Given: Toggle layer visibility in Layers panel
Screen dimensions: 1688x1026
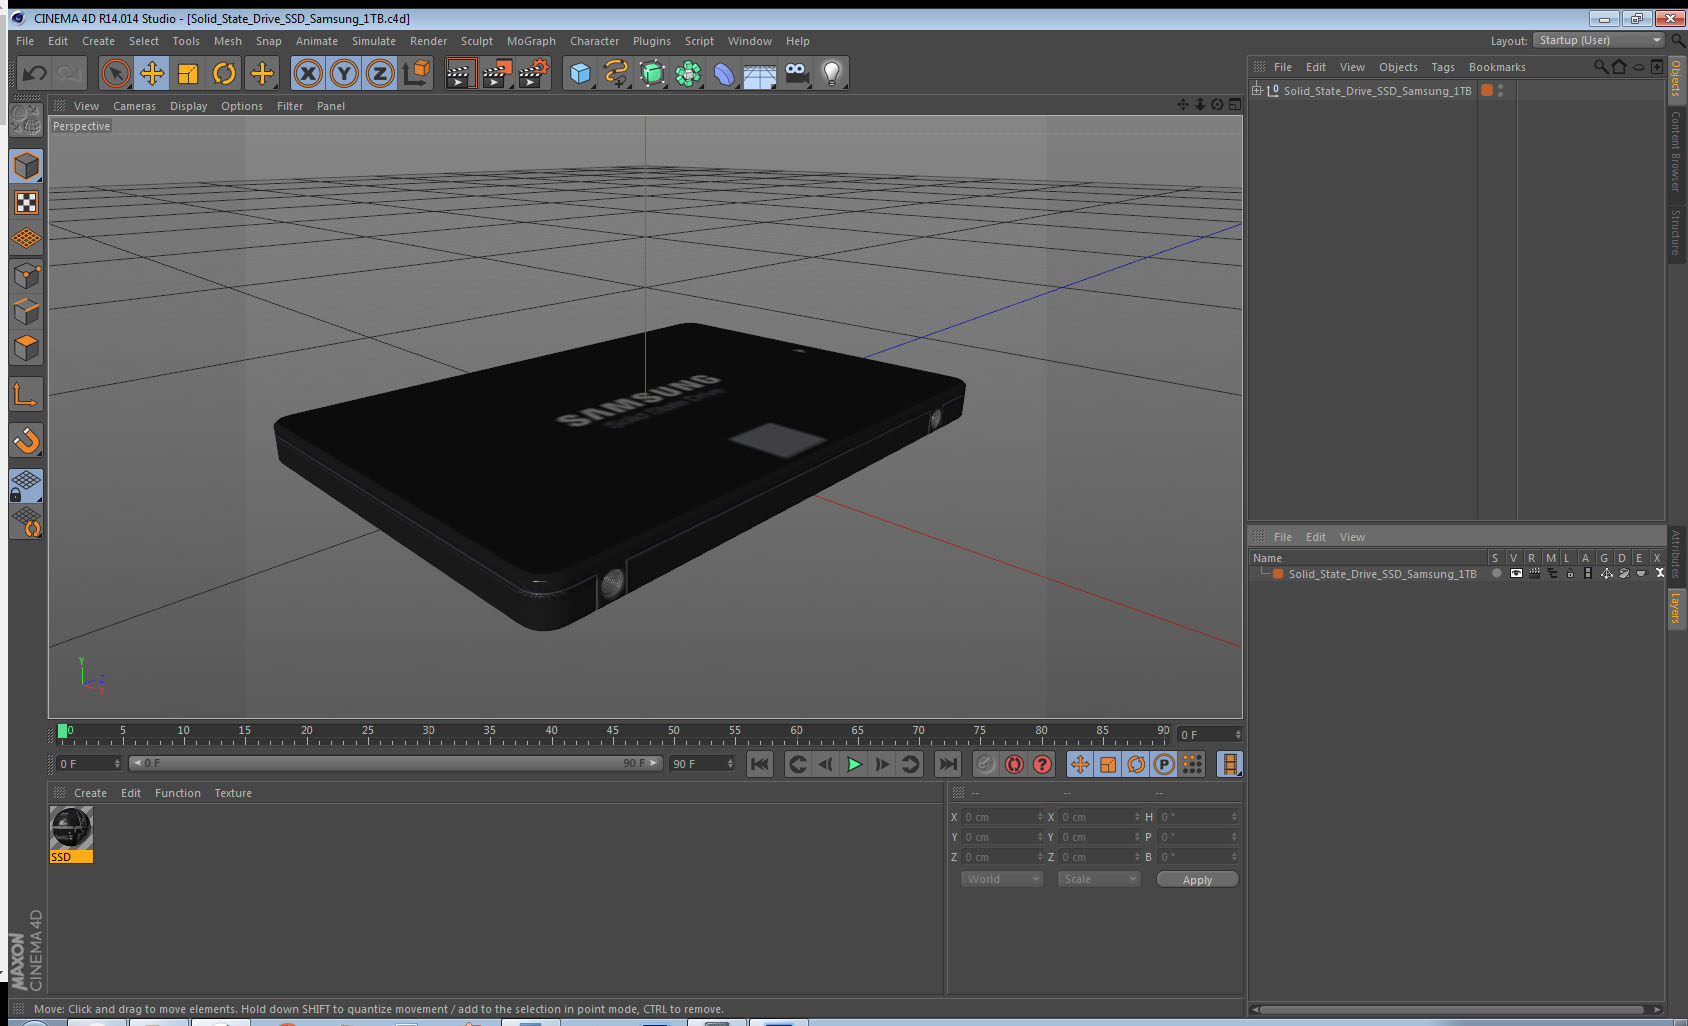Looking at the screenshot, I should click(1516, 574).
